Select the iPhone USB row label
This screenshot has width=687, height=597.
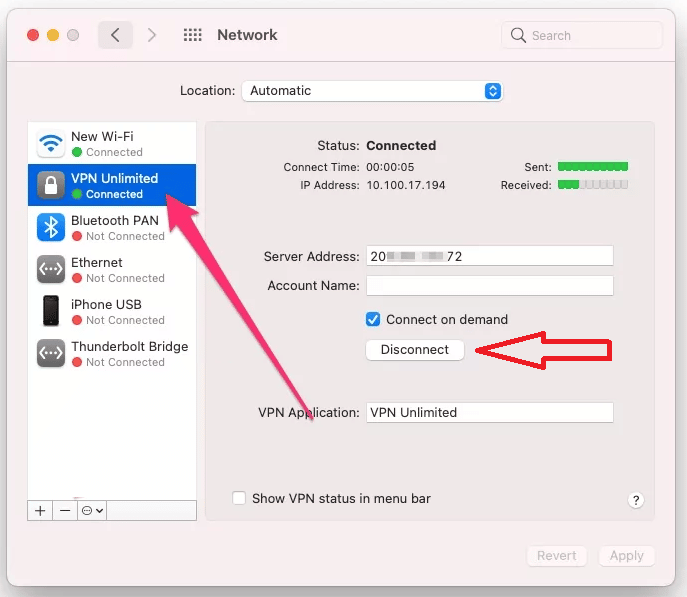tap(106, 304)
